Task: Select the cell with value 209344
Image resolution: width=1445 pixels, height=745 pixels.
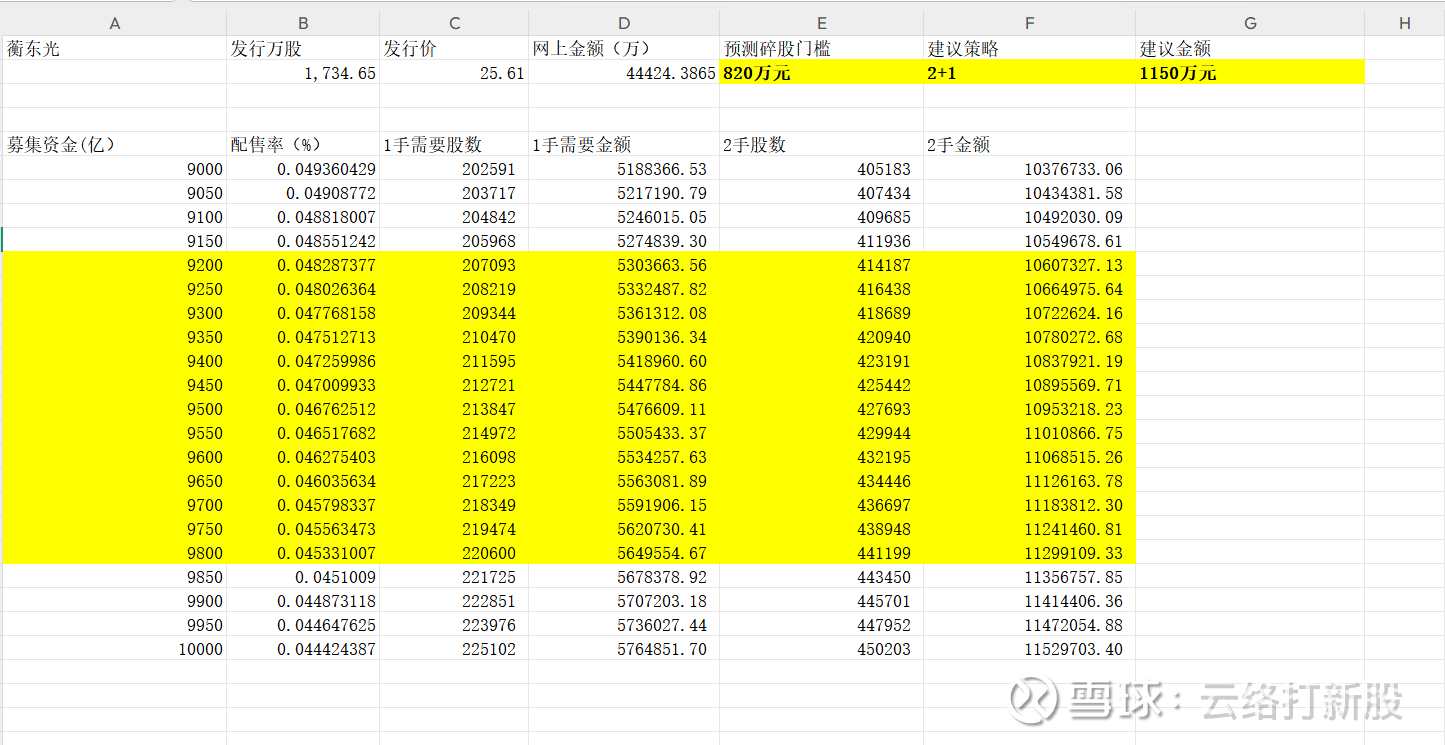Action: [454, 313]
